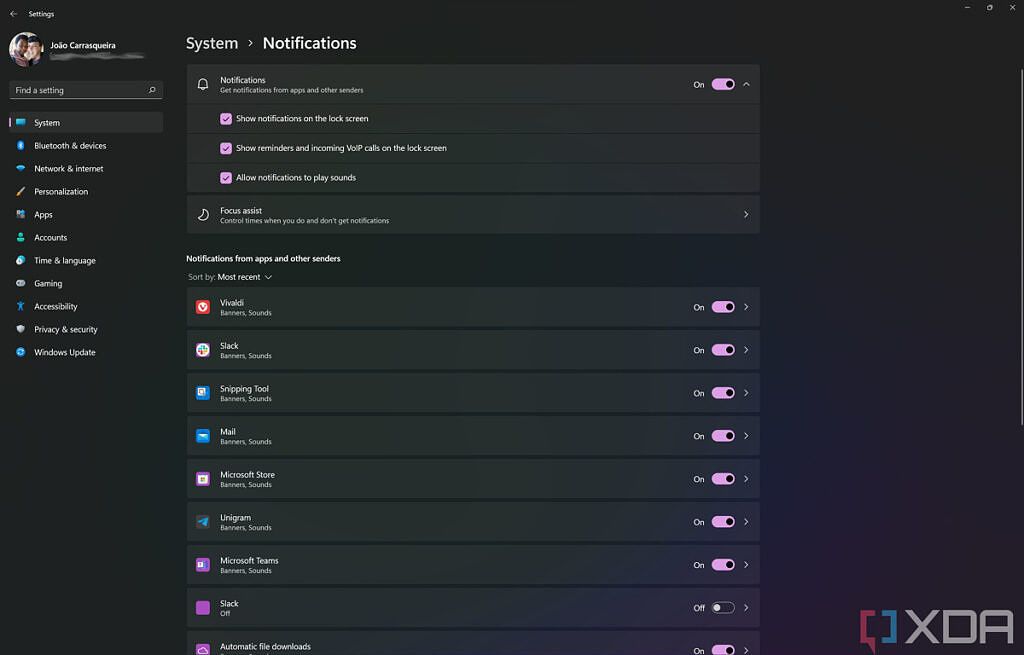
Task: Click the Microsoft Teams app icon
Action: click(203, 565)
